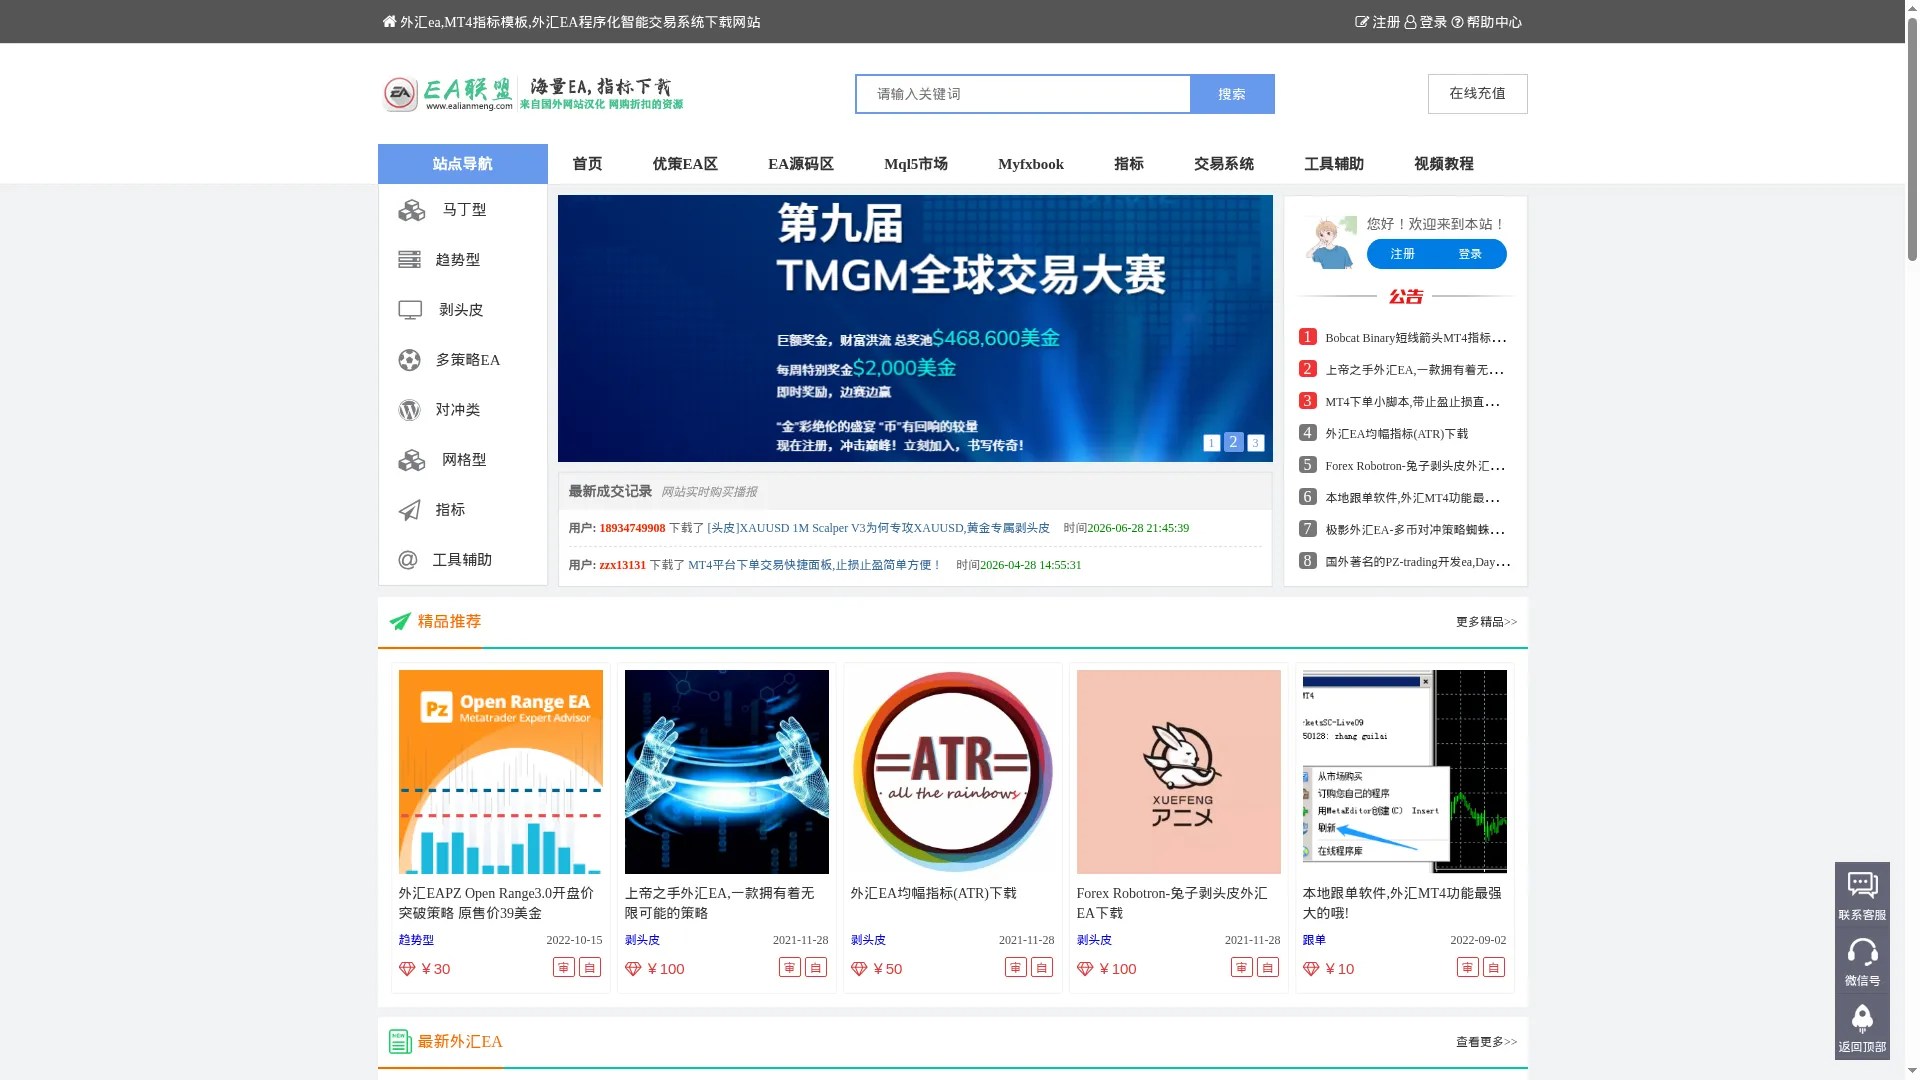Click the blue 登录 button in welcome panel

(x=1470, y=254)
